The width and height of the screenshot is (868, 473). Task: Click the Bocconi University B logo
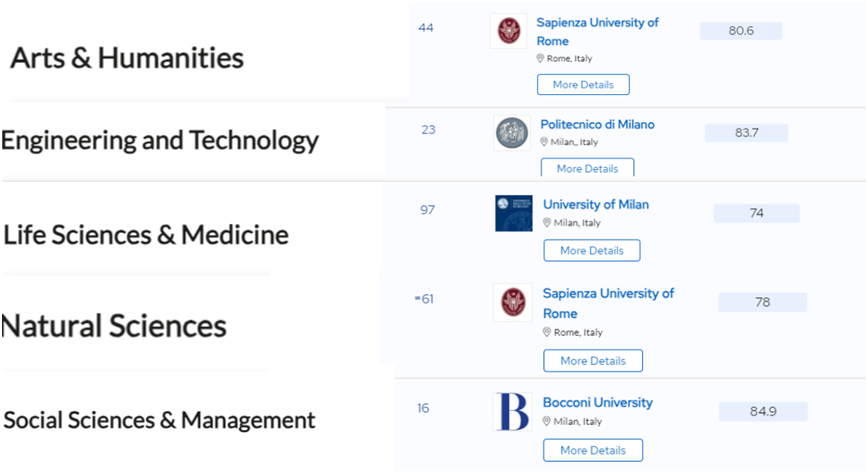513,412
